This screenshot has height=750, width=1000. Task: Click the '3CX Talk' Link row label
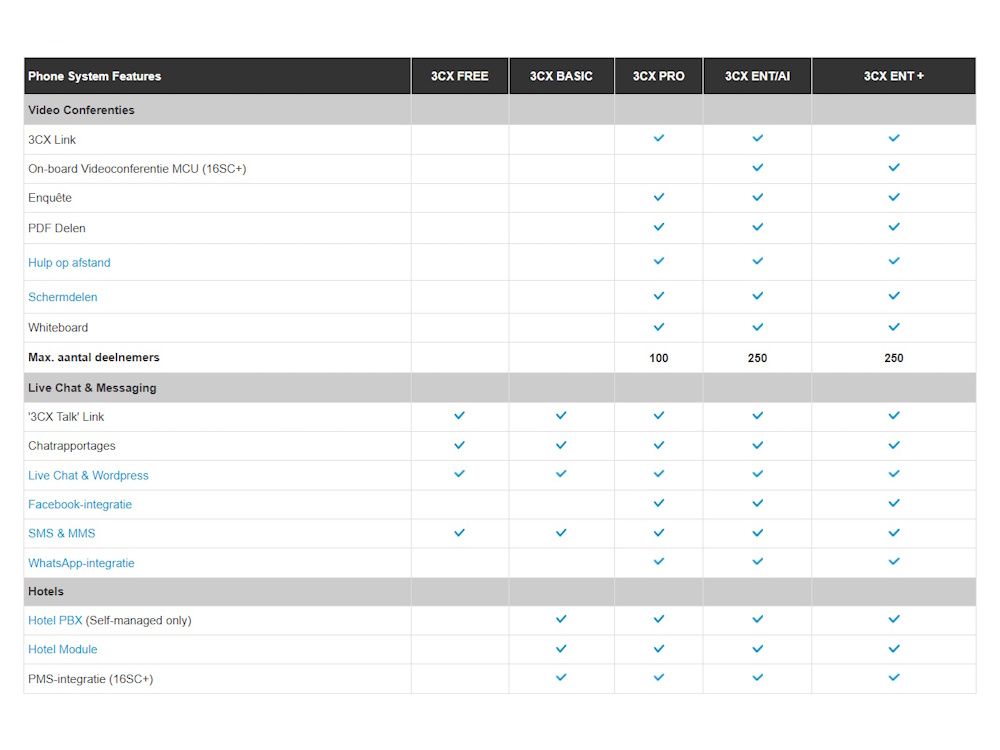(66, 417)
